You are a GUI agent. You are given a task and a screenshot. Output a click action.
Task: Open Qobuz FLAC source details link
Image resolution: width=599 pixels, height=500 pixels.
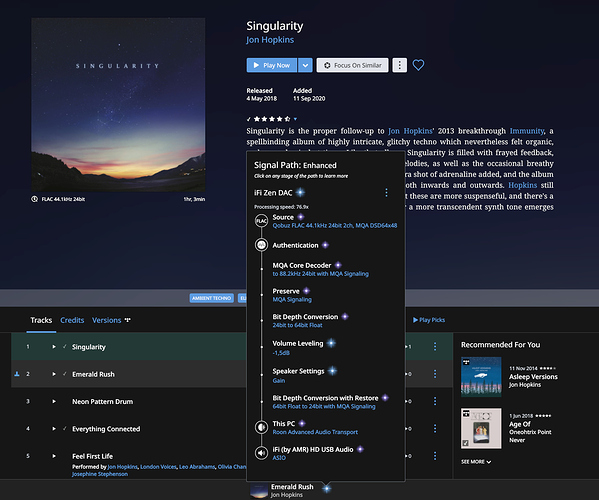[335, 226]
